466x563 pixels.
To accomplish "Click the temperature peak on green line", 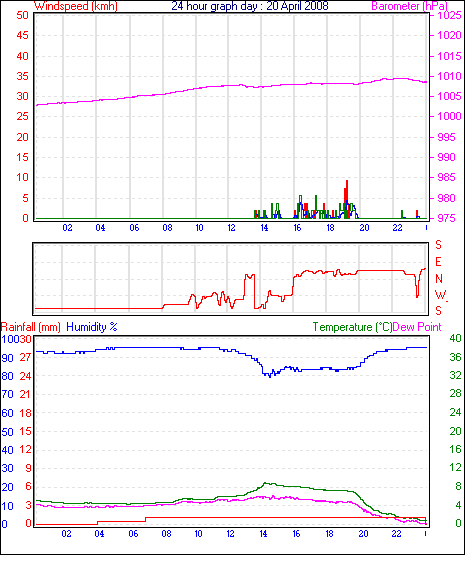I will 265,483.
